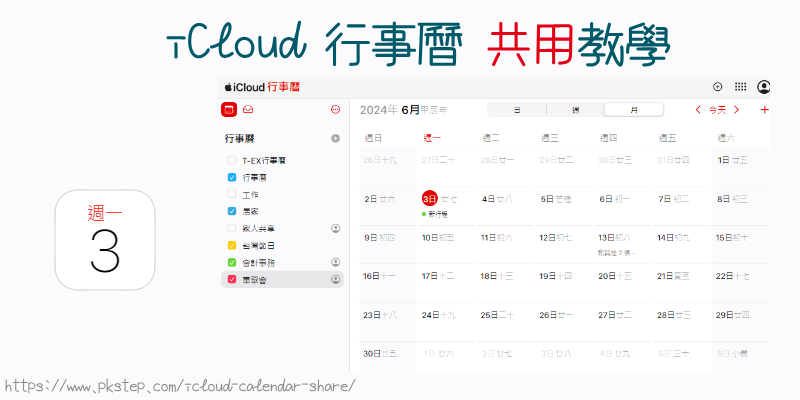
Task: Uncheck the yellow 台灣節日 checkbox
Action: click(232, 245)
